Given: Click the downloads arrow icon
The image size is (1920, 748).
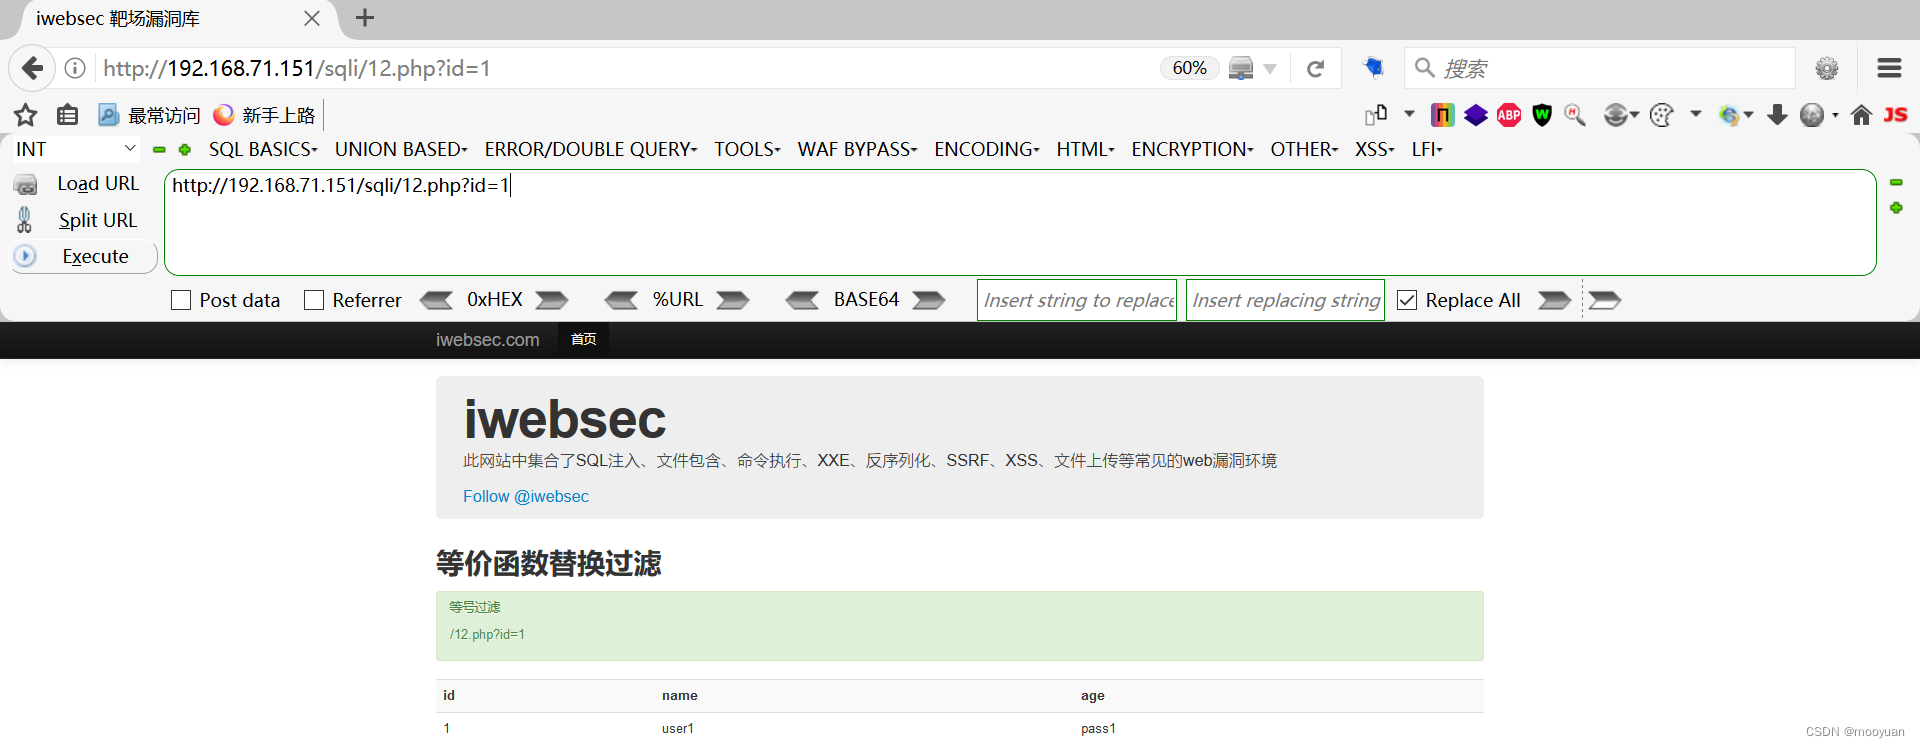Looking at the screenshot, I should coord(1777,115).
